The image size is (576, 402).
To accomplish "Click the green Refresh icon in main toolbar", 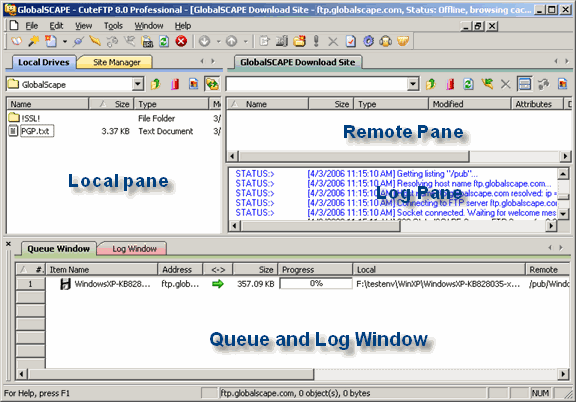I will (164, 41).
